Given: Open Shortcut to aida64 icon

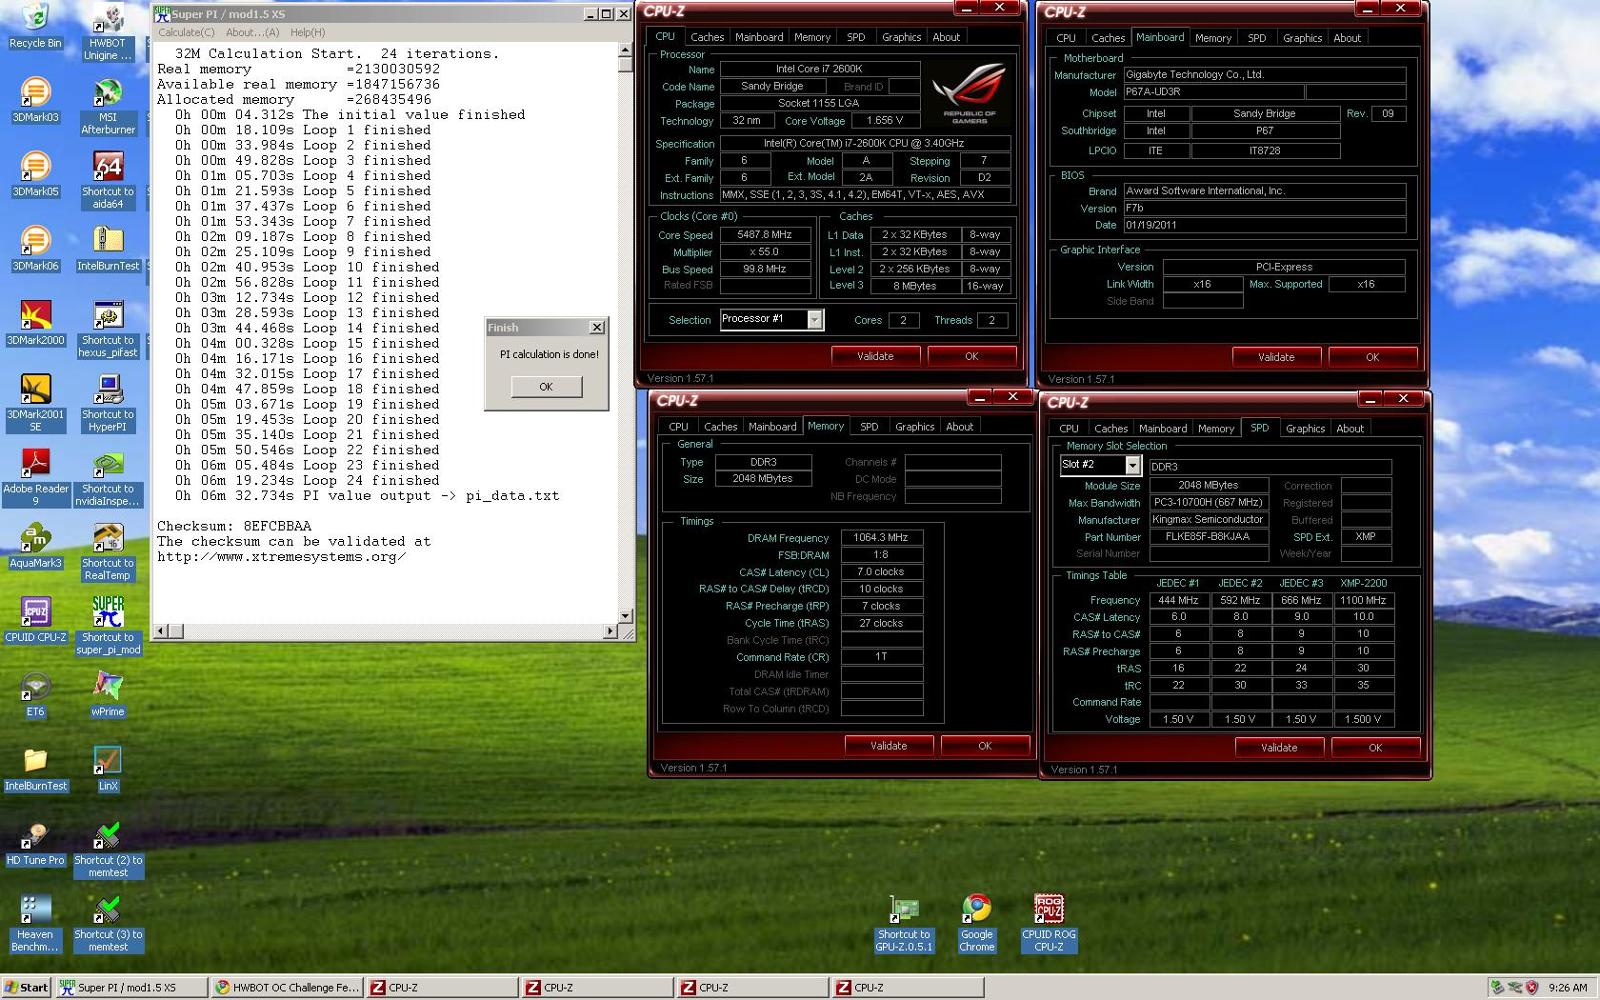Looking at the screenshot, I should [108, 180].
